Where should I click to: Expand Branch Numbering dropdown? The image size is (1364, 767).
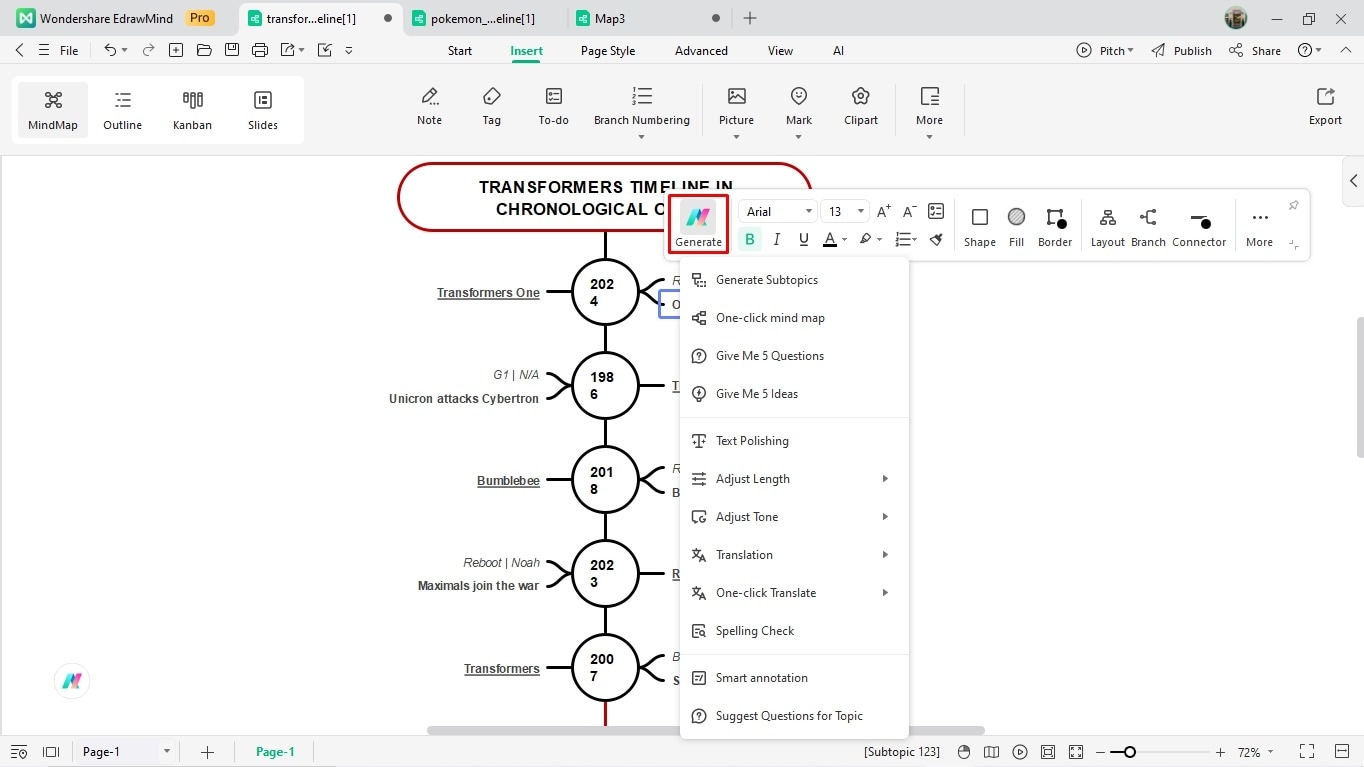[642, 137]
